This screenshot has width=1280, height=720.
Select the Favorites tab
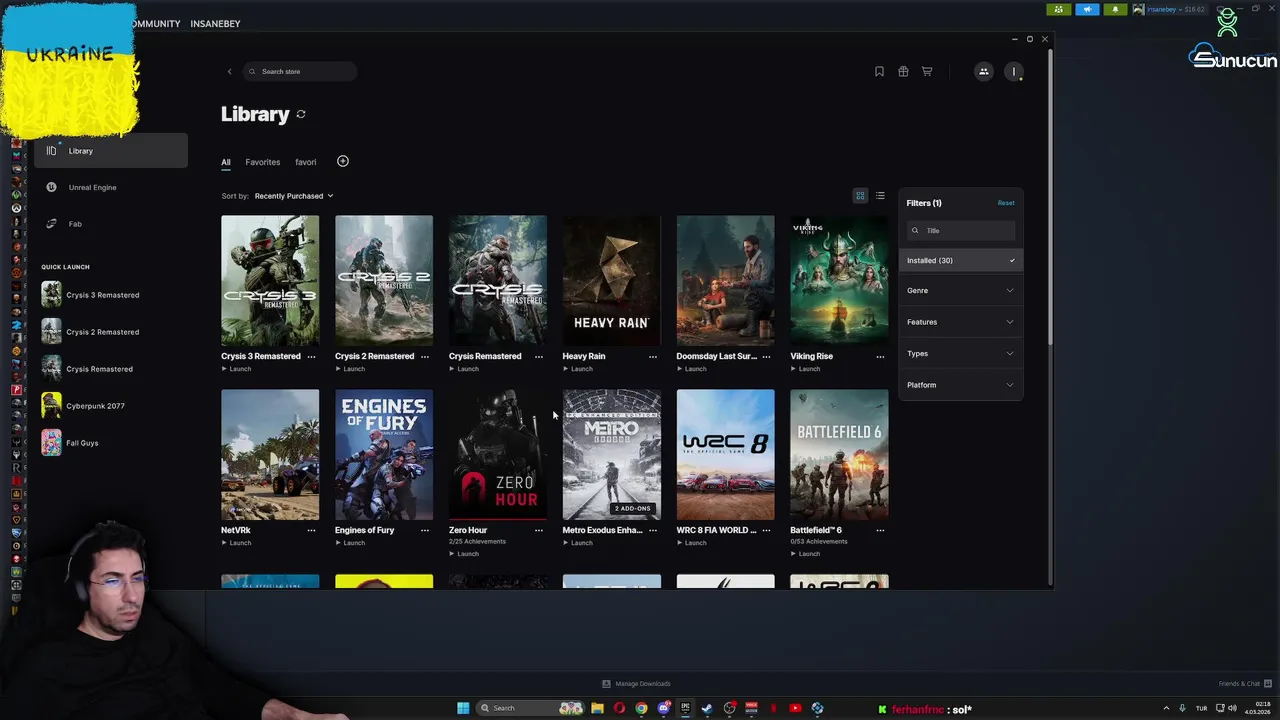(x=263, y=162)
